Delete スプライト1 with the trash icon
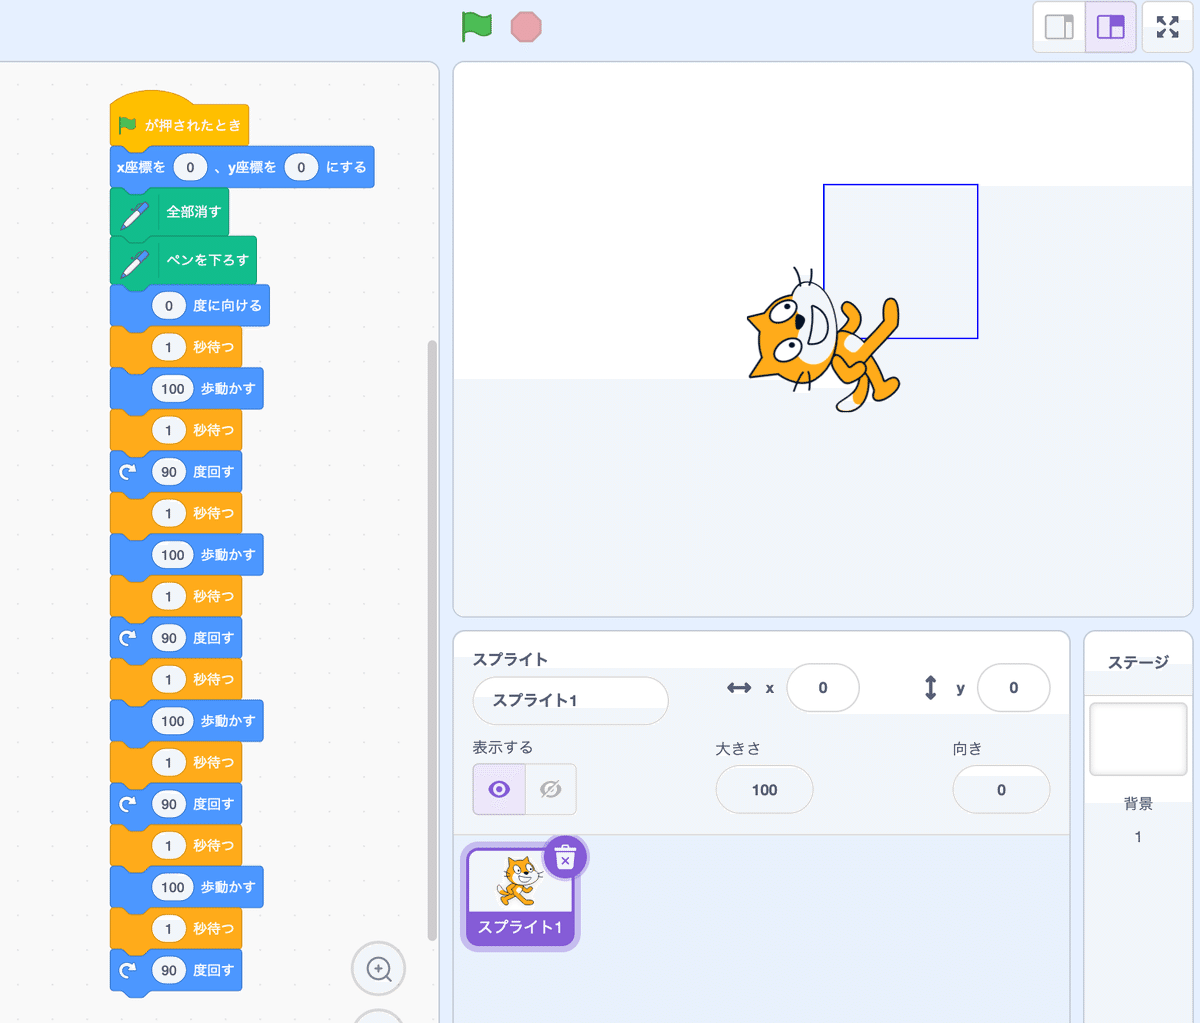Viewport: 1200px width, 1023px height. point(565,859)
